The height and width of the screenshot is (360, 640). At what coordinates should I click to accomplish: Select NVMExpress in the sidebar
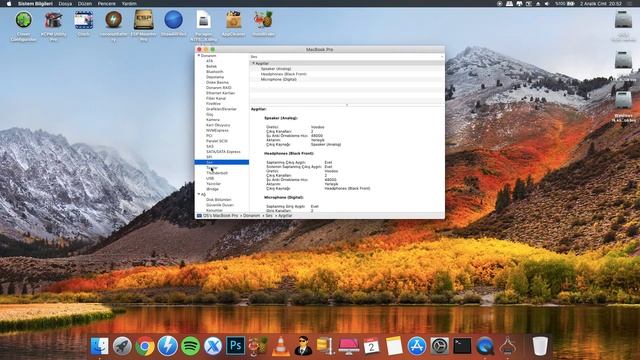point(217,130)
